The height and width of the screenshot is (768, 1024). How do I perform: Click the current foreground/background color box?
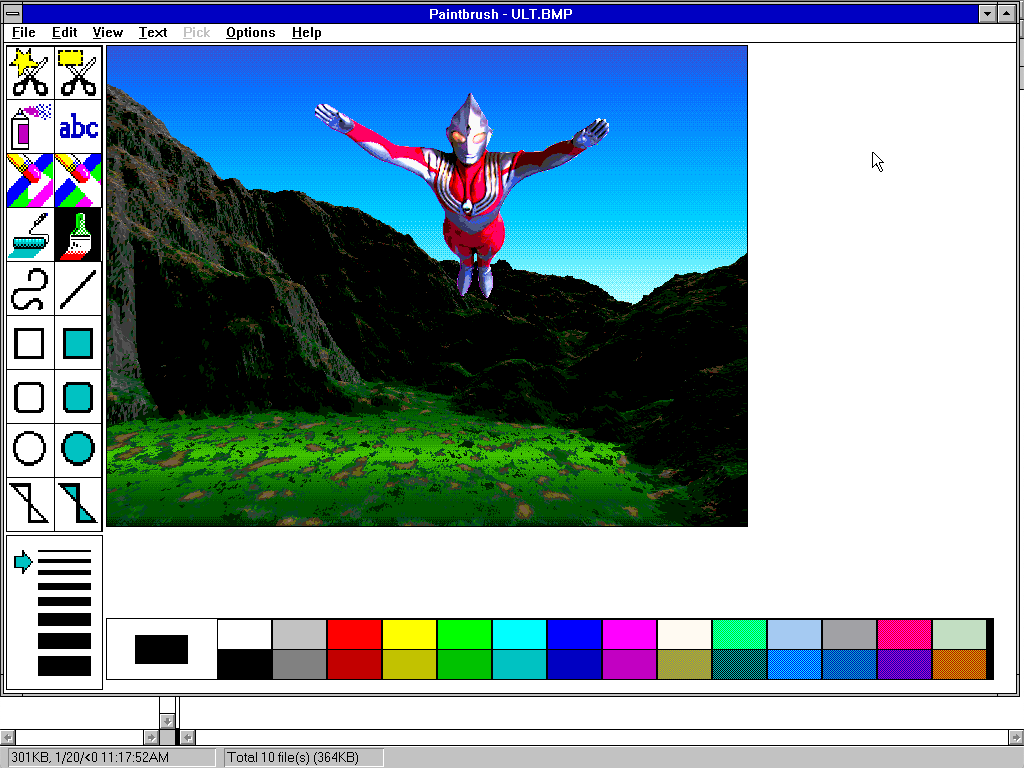pyautogui.click(x=161, y=649)
